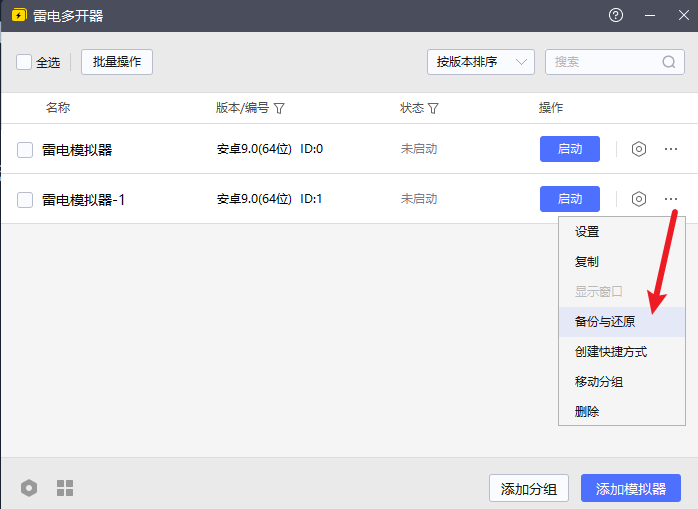The image size is (698, 509).
Task: Open settings hexagon icon for 雷电模拟器 row
Action: click(x=639, y=149)
